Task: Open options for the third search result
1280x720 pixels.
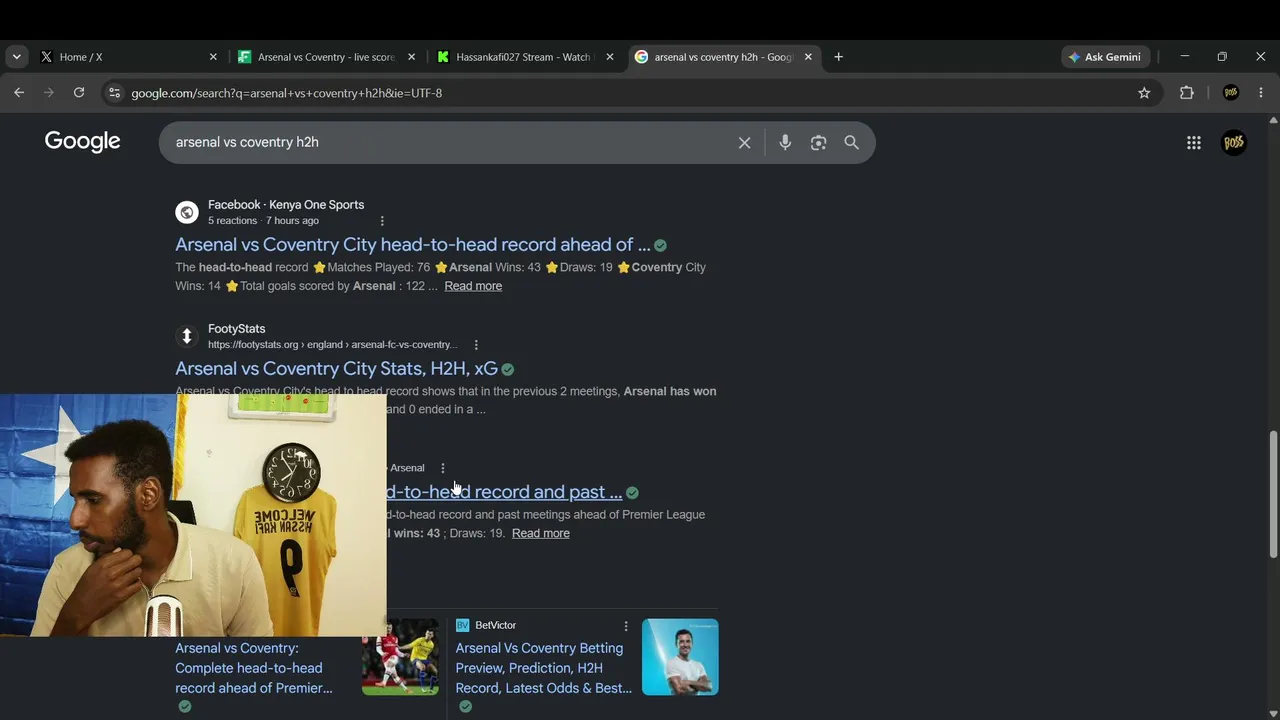Action: [443, 468]
